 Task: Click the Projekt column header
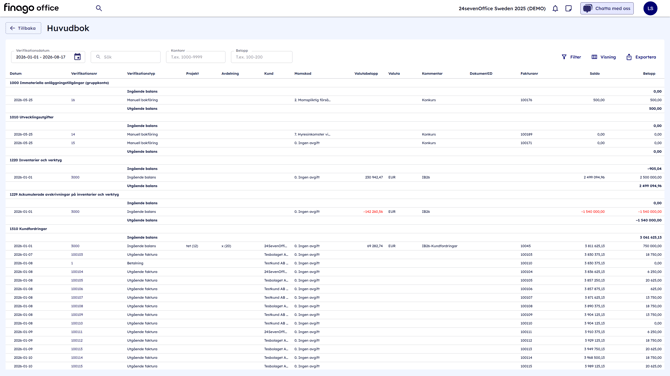tap(192, 73)
